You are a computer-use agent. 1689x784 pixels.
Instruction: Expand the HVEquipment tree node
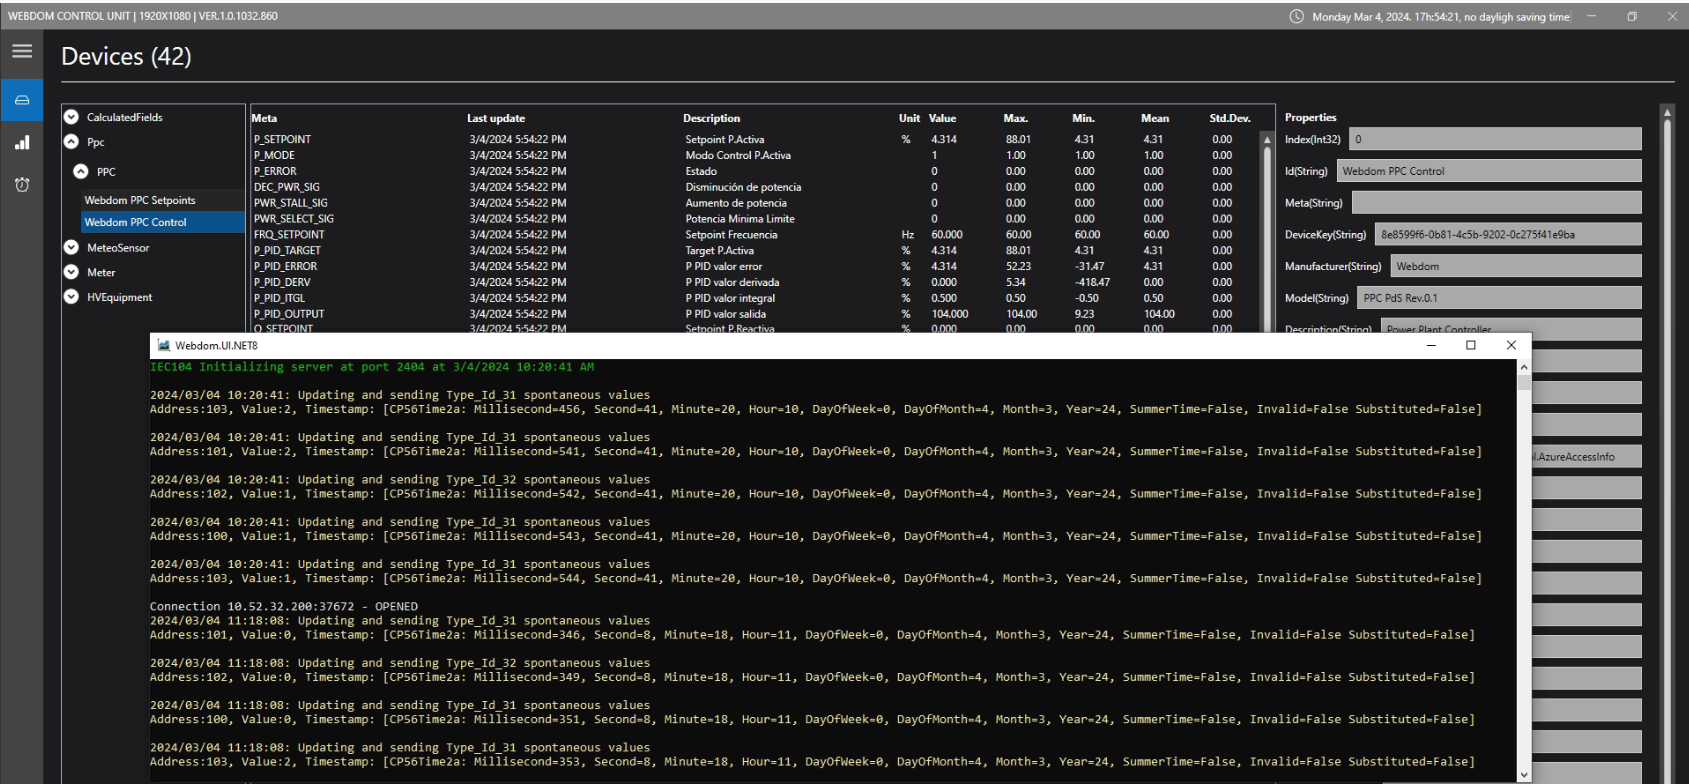(x=71, y=297)
